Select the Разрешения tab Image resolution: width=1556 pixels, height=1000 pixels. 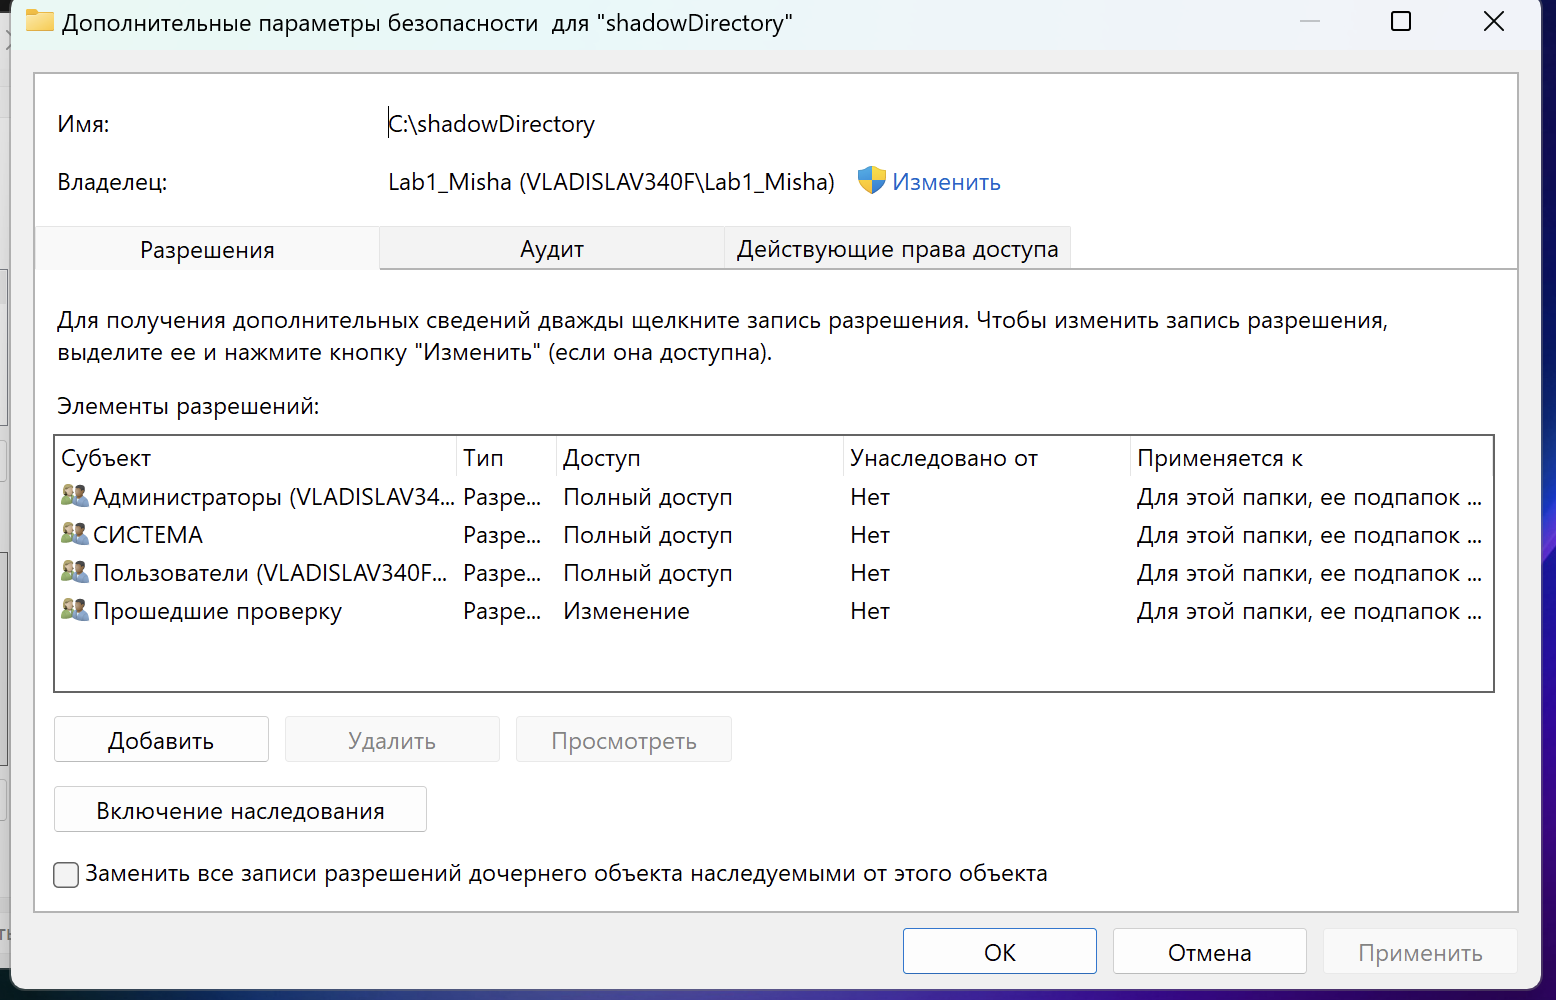207,249
